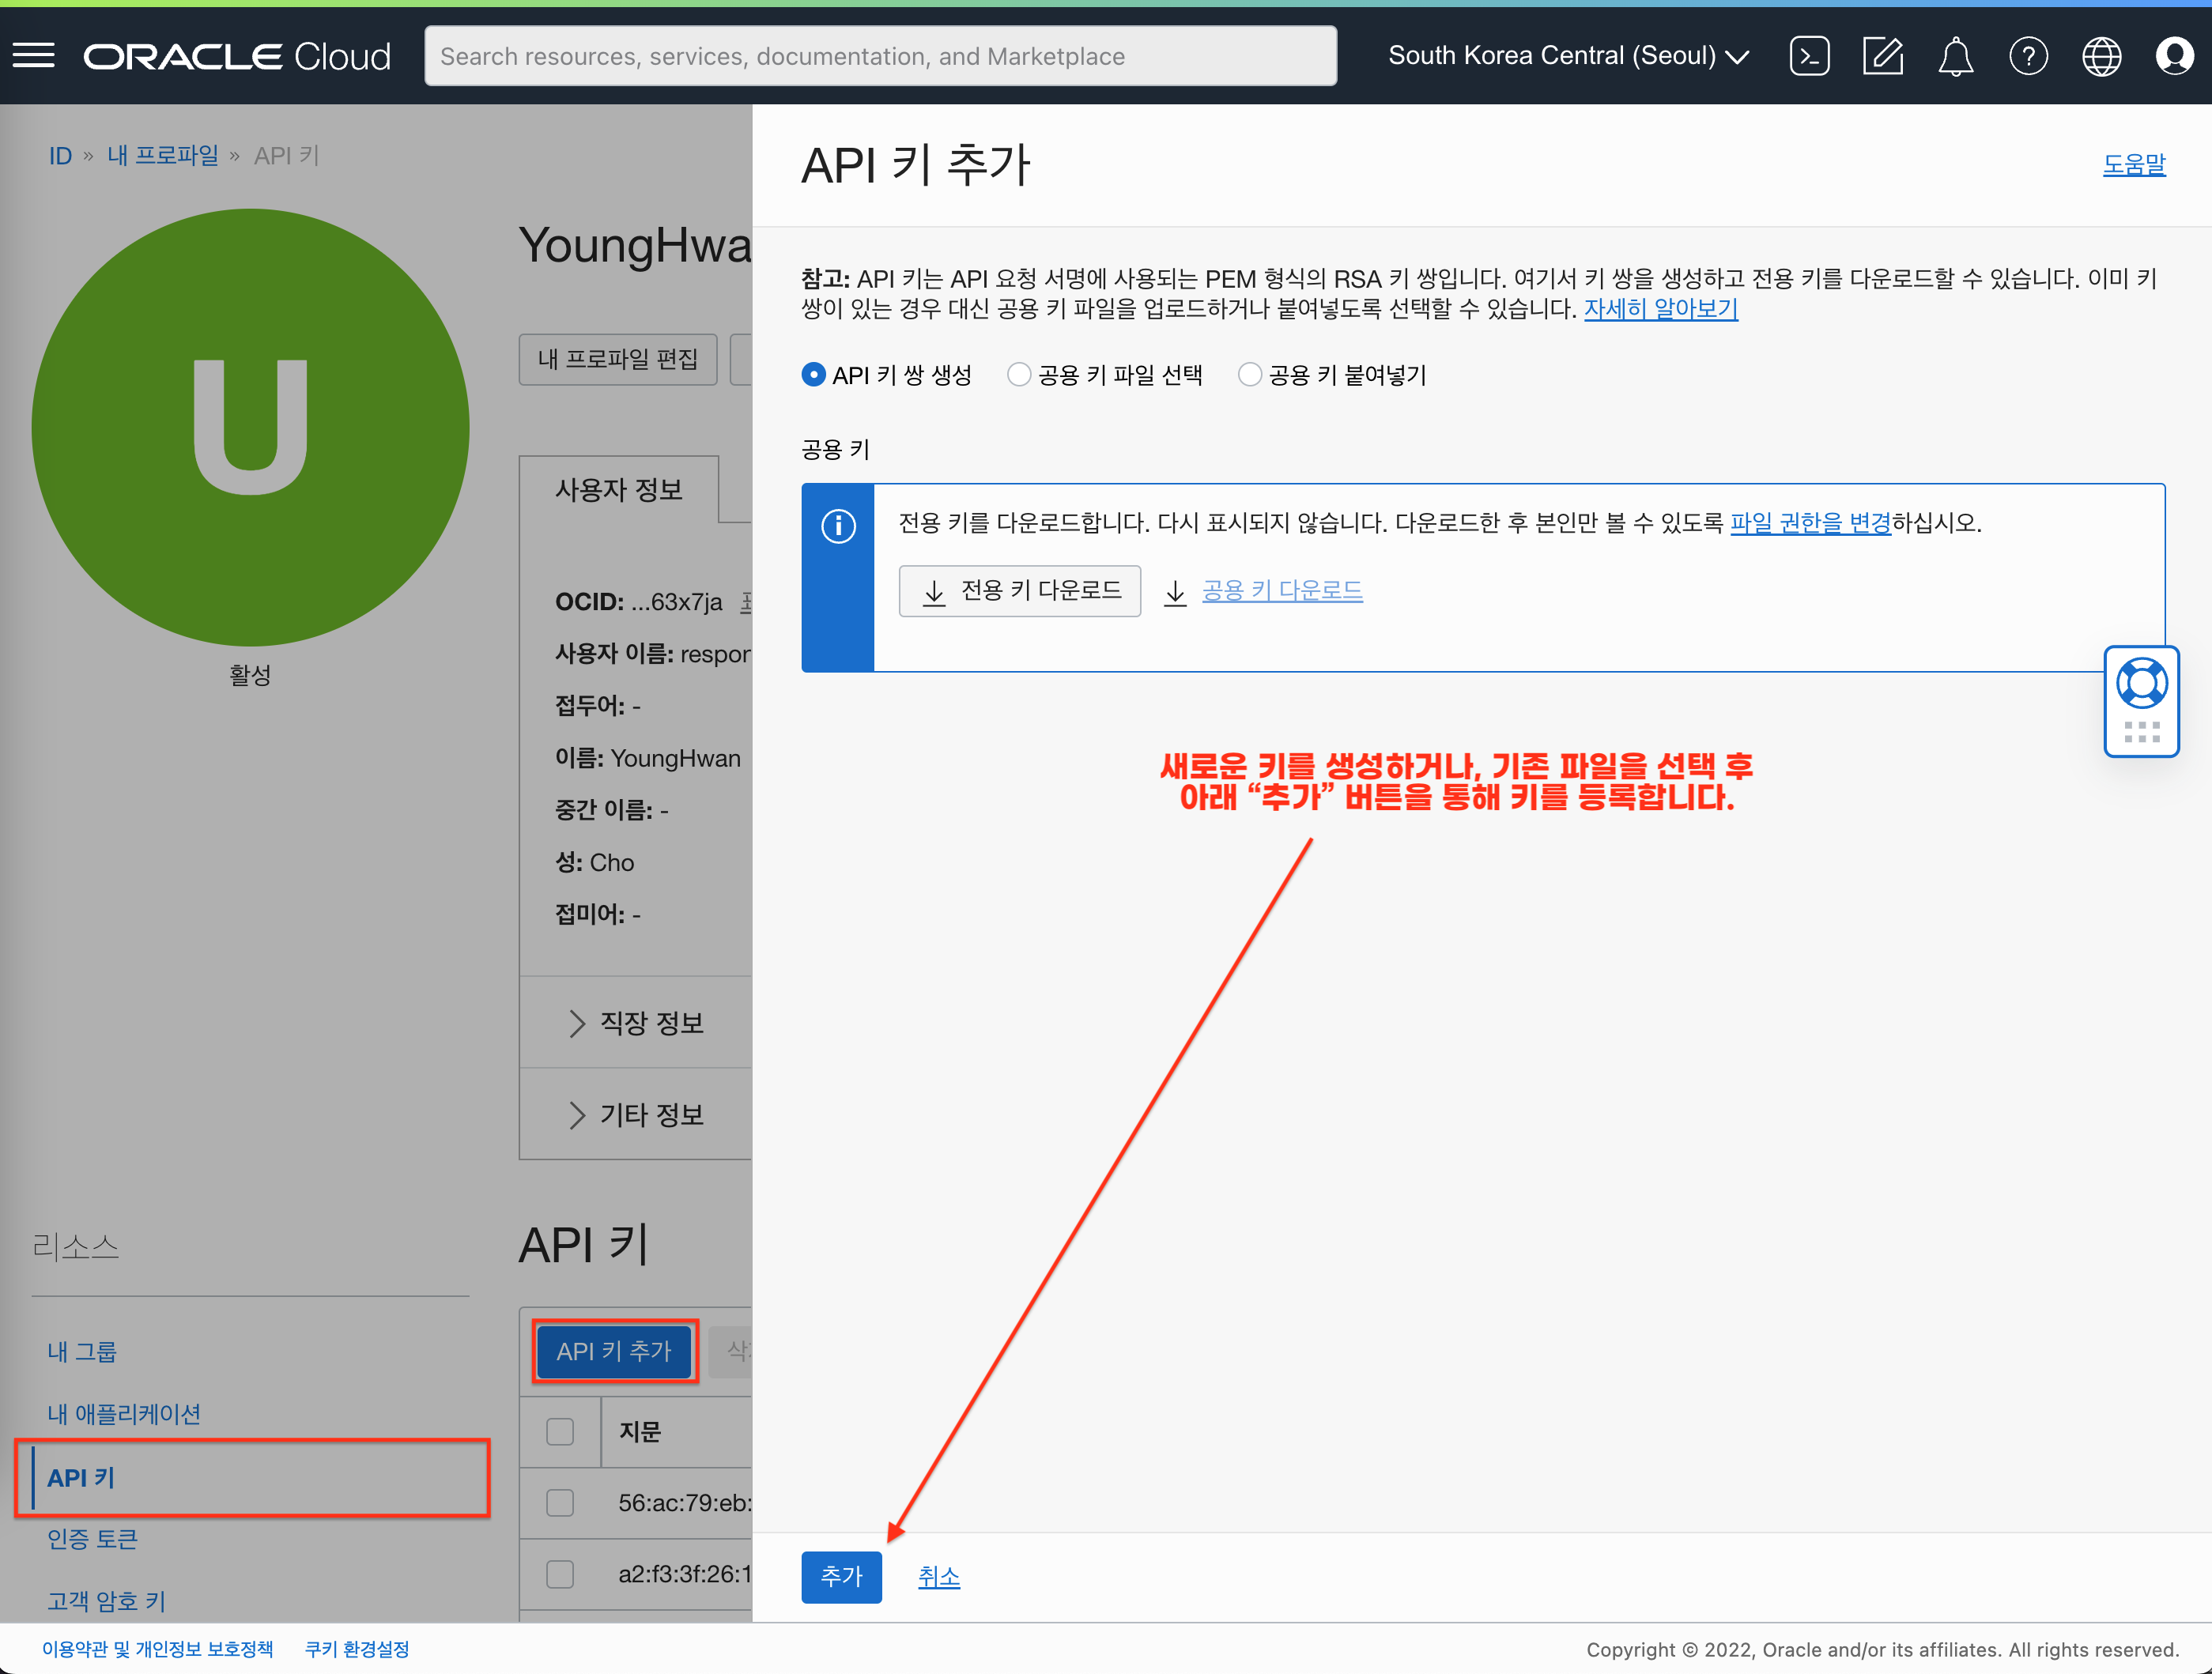Click the info icon in key notice
The image size is (2212, 1674).
[x=838, y=525]
